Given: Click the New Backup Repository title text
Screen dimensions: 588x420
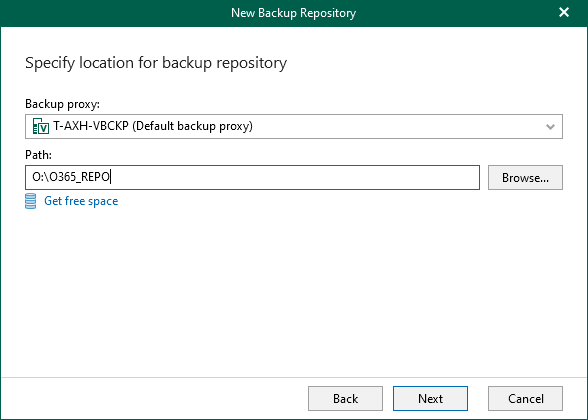Looking at the screenshot, I should (293, 13).
